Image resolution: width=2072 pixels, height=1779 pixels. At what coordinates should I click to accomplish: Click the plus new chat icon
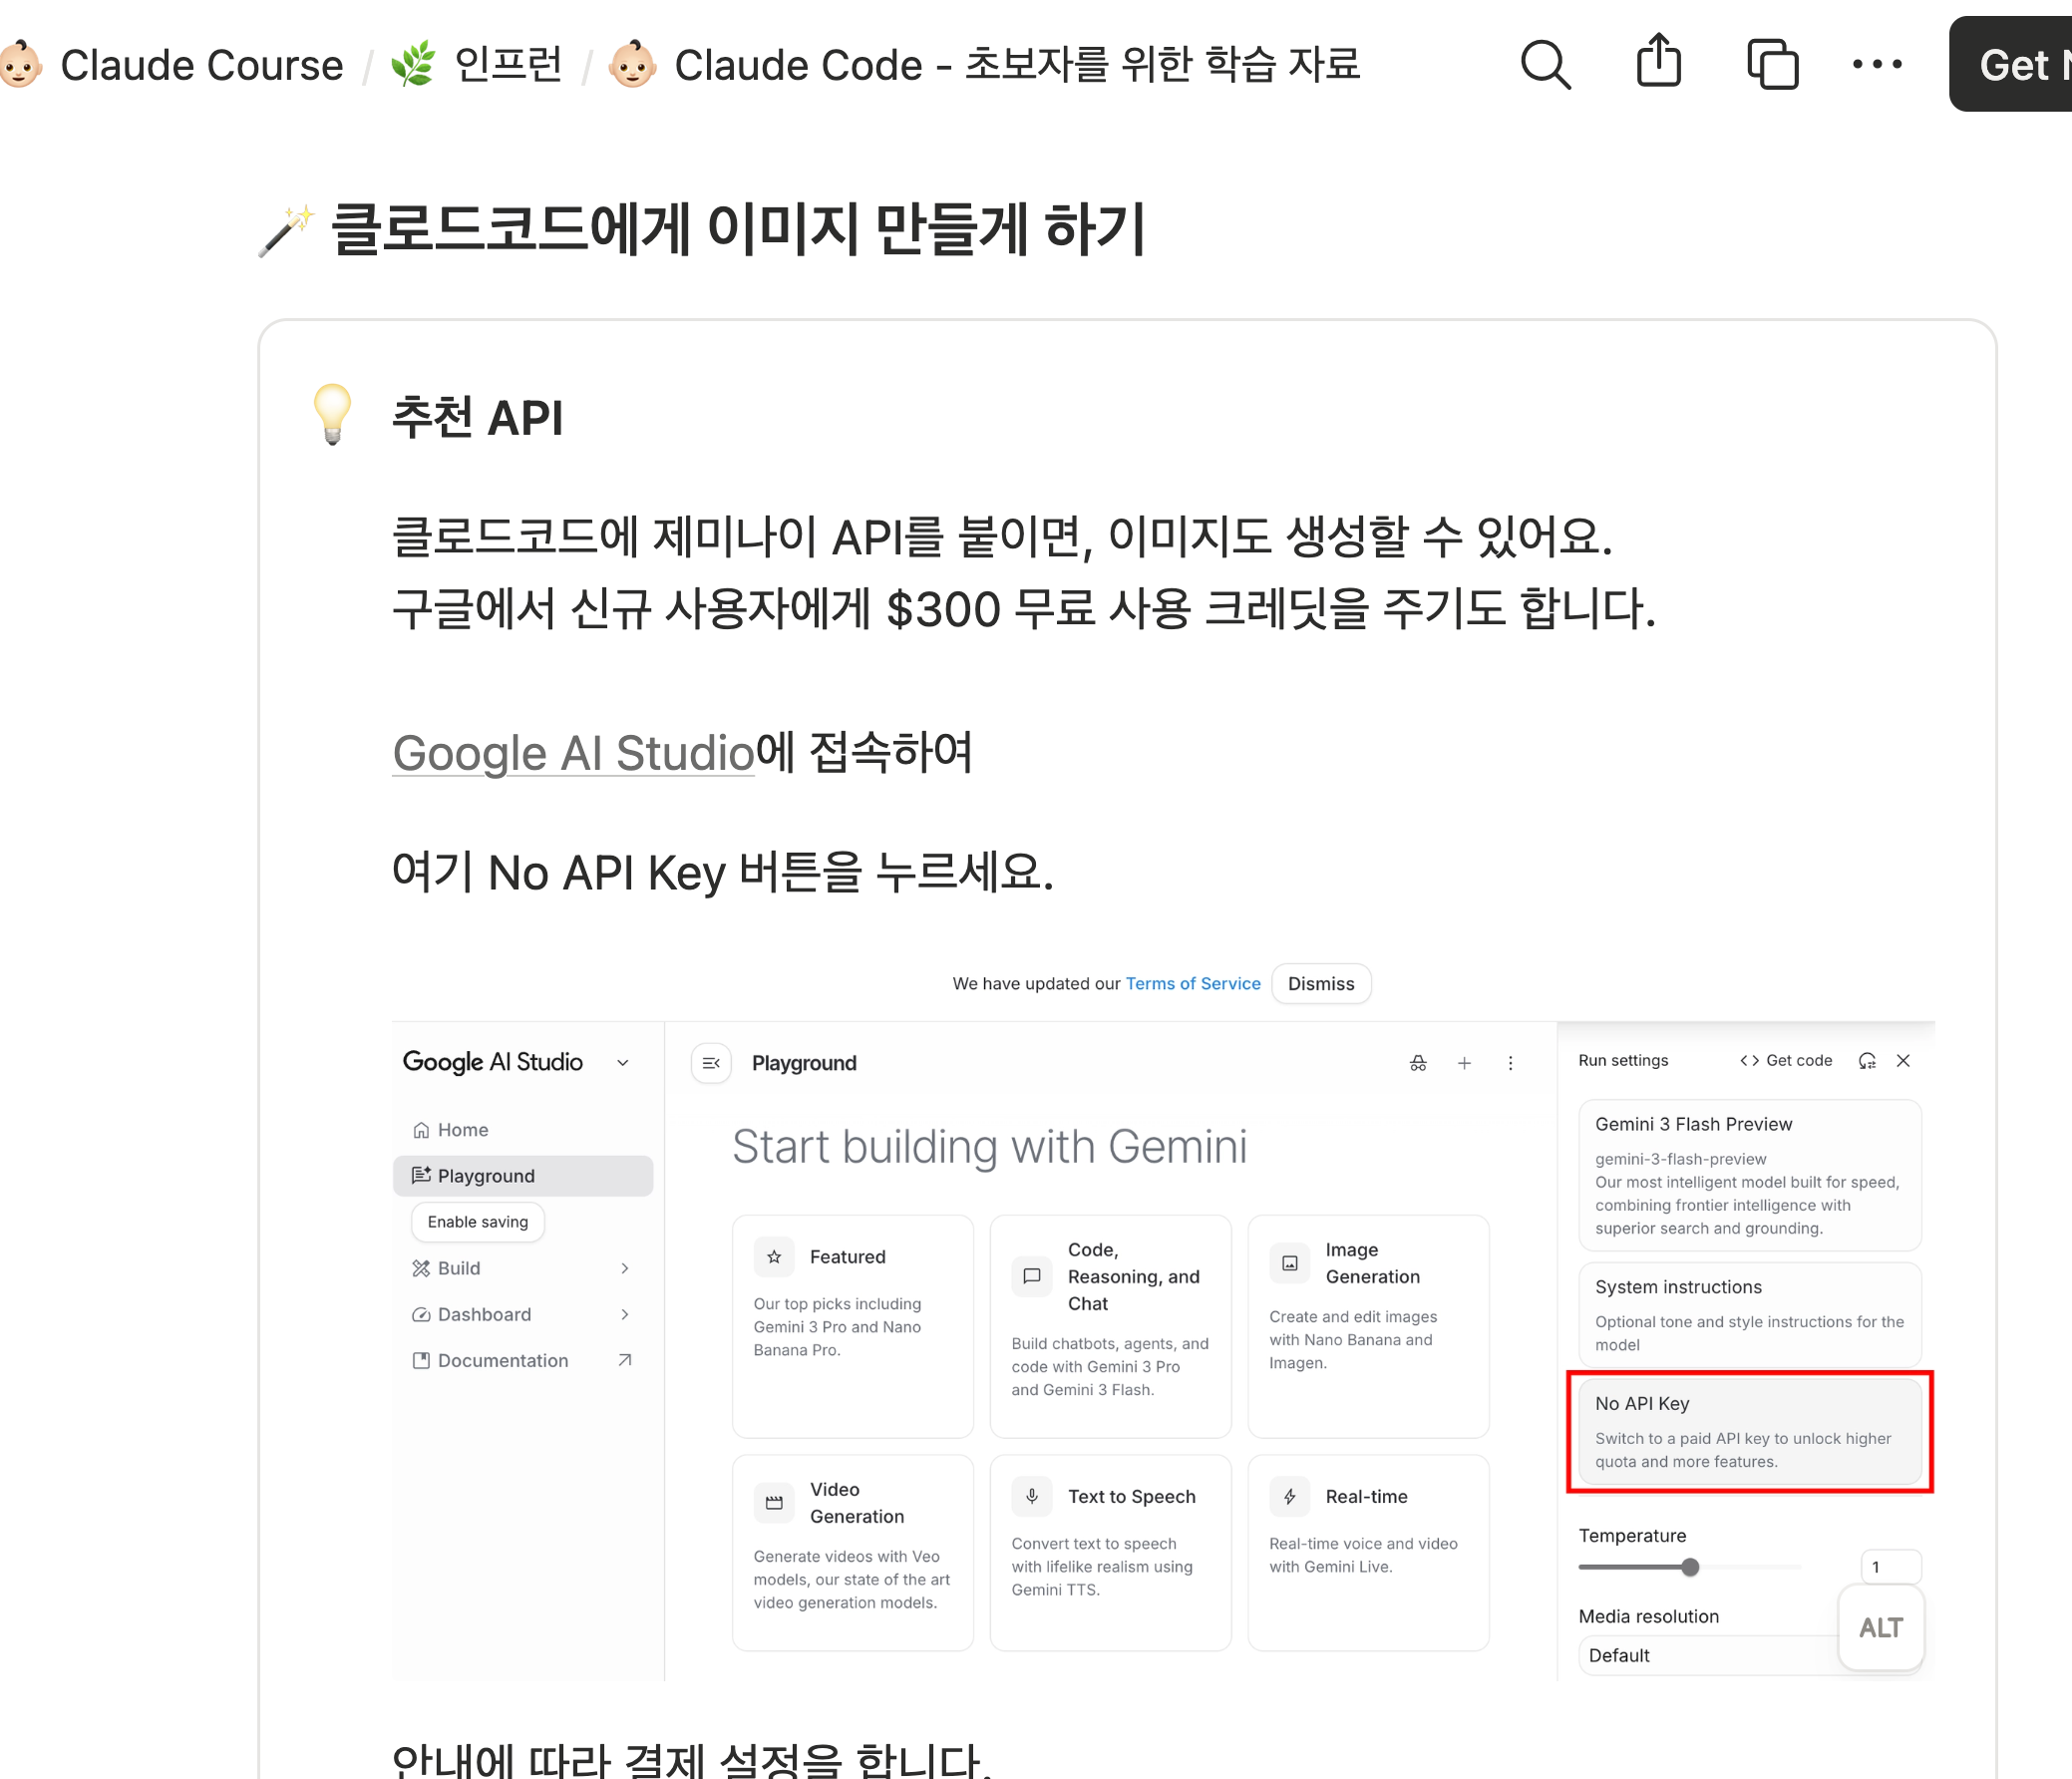1464,1063
